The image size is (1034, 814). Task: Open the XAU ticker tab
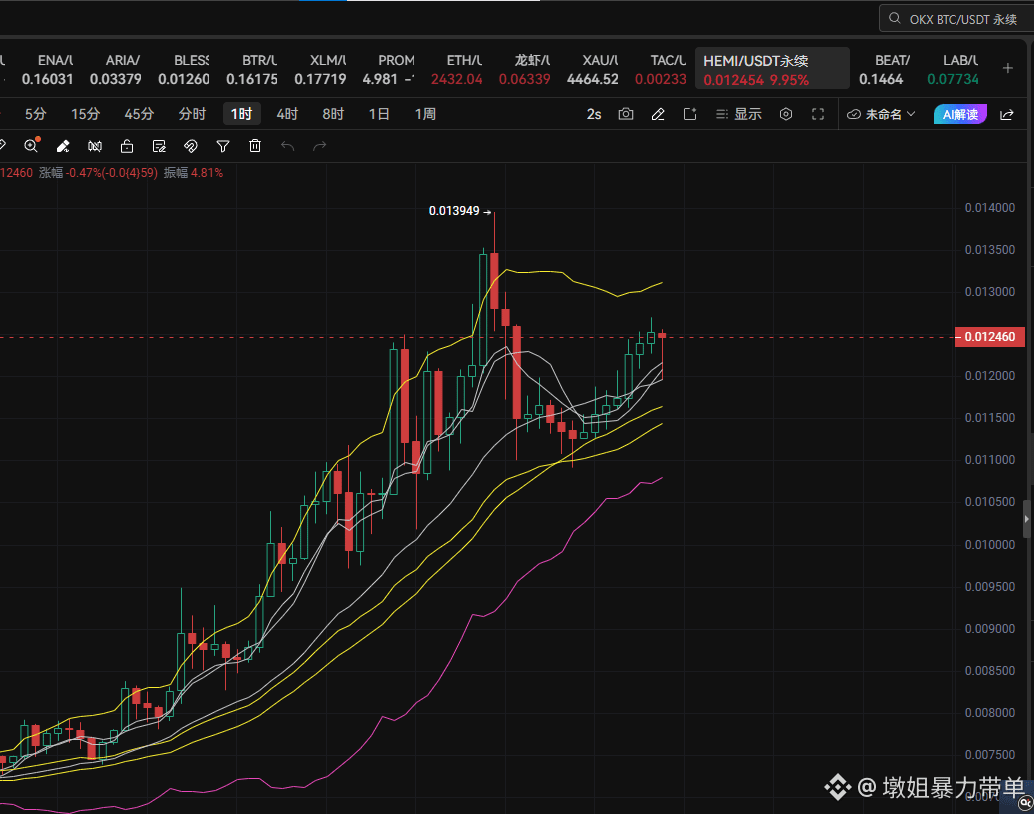click(x=593, y=69)
